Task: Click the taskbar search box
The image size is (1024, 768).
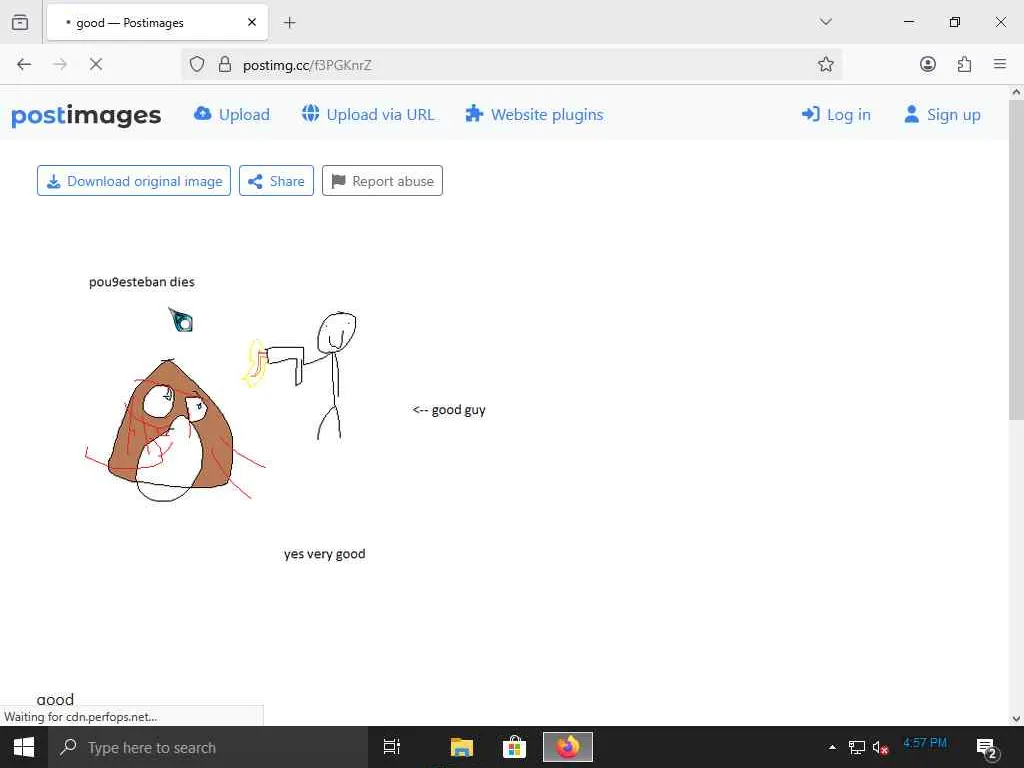Action: 208,747
